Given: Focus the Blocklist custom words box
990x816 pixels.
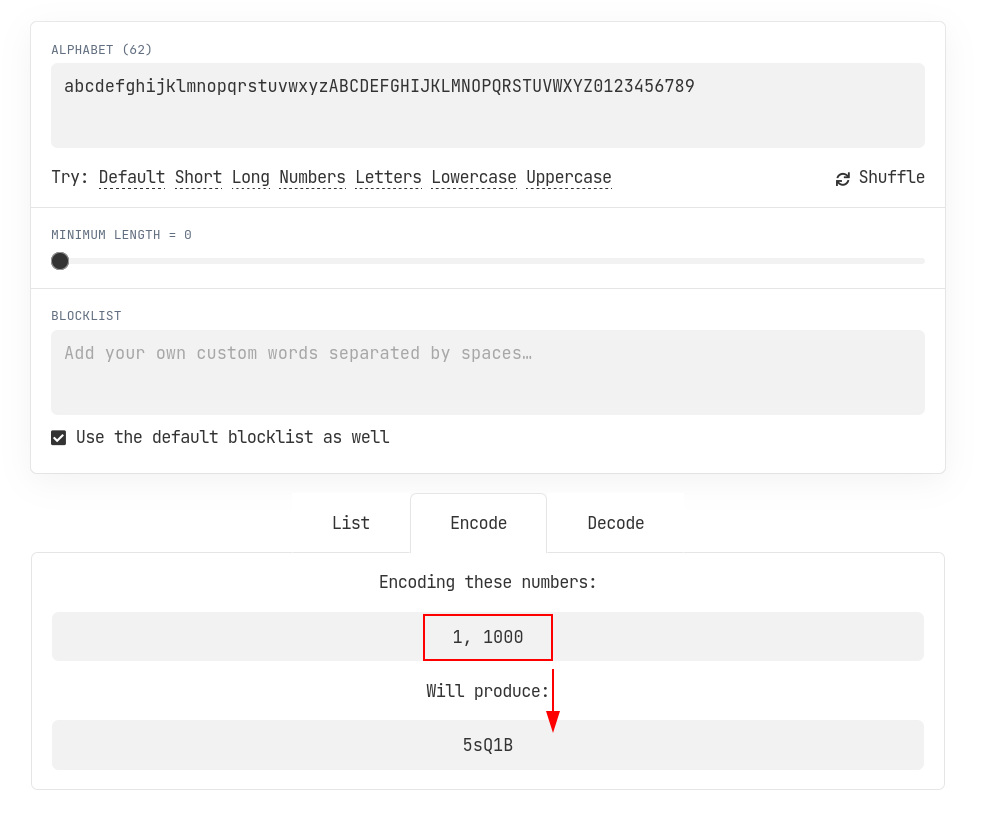Looking at the screenshot, I should [x=487, y=372].
